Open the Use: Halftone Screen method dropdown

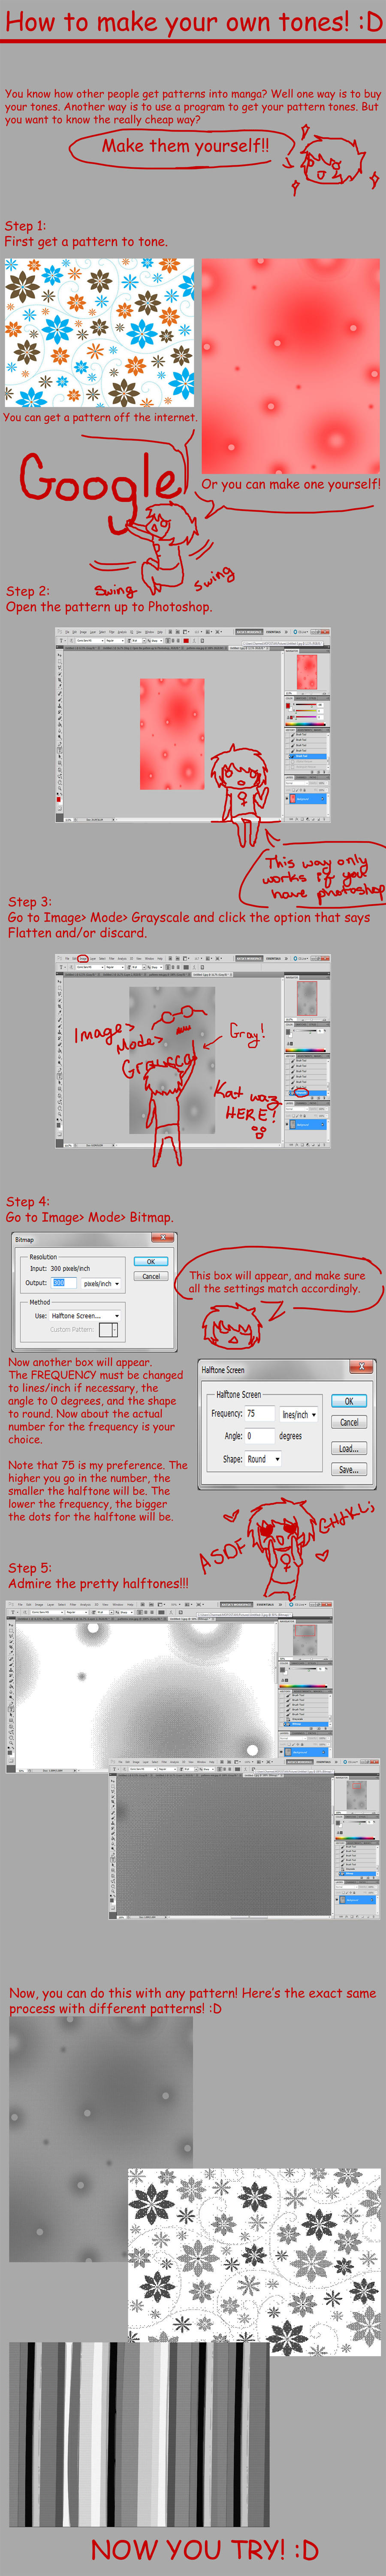click(84, 1315)
